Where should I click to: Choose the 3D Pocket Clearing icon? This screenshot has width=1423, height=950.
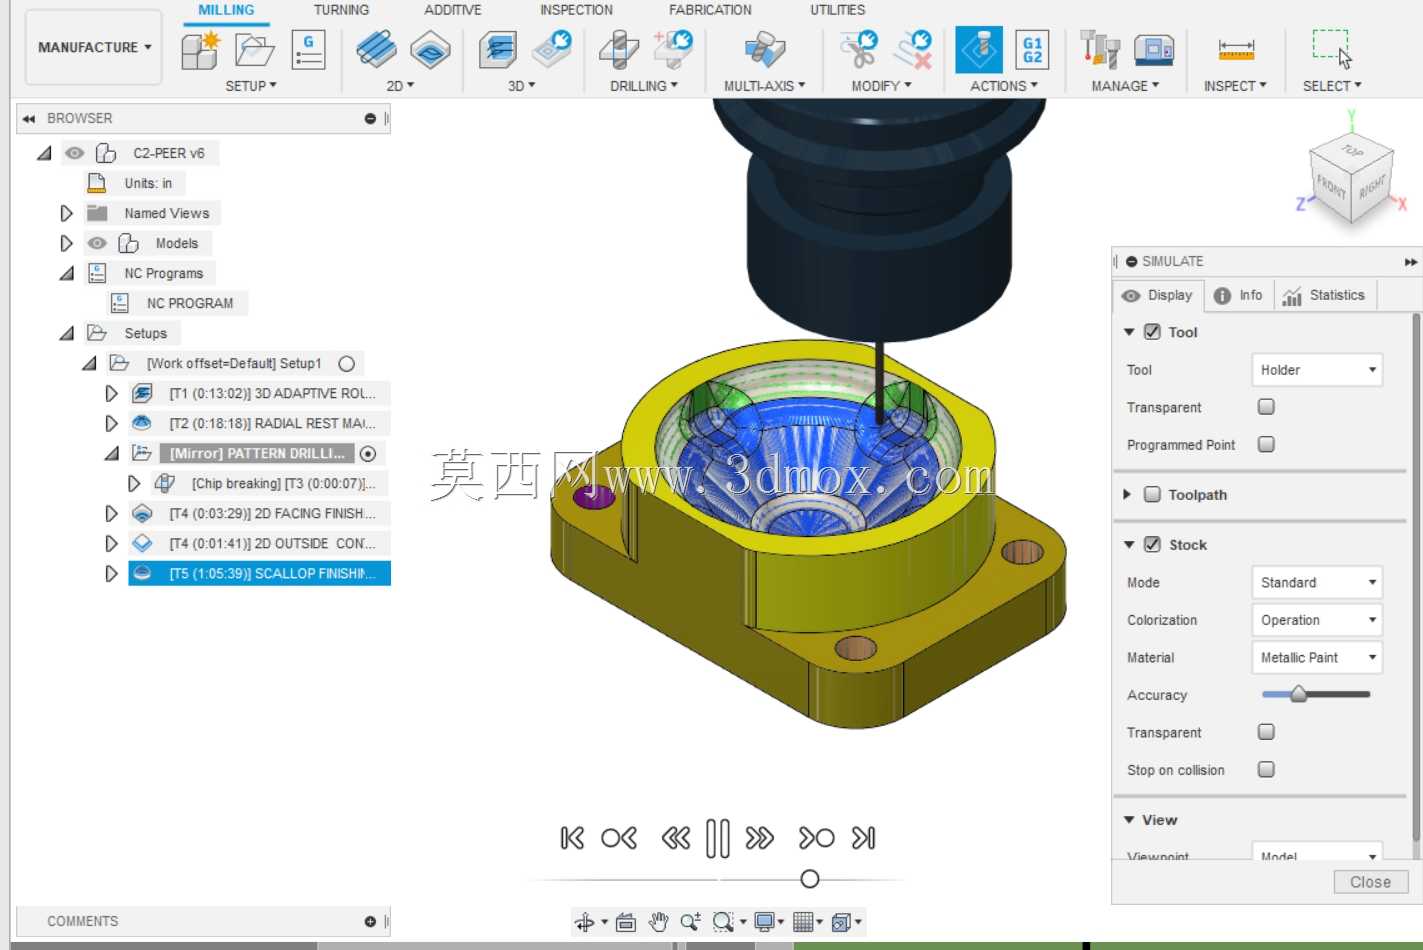[x=552, y=49]
